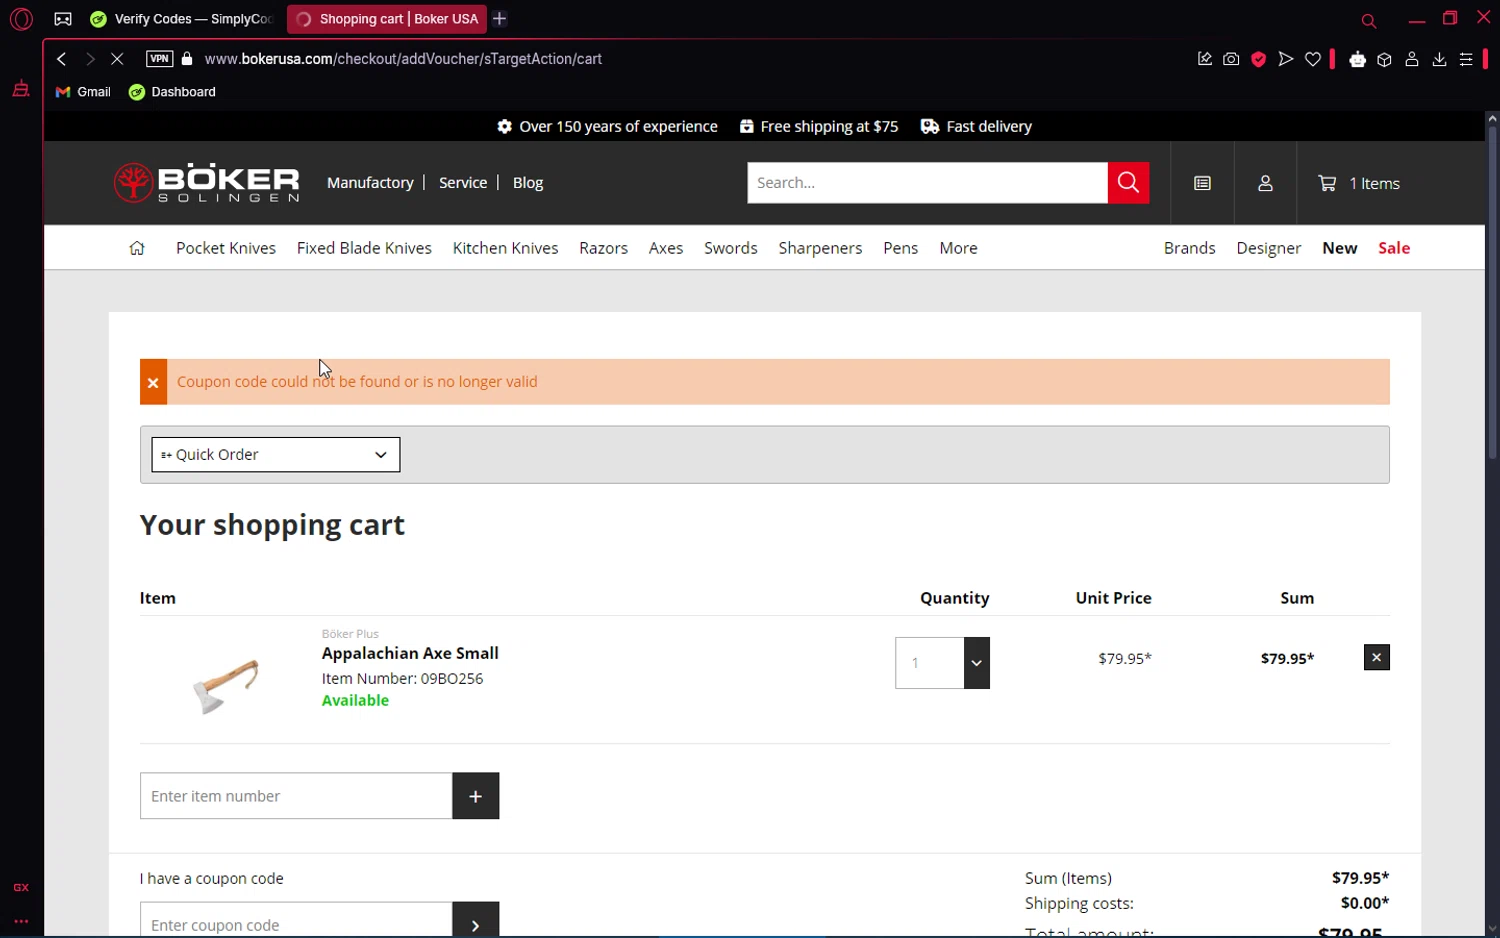Open Pens category
Image resolution: width=1500 pixels, height=938 pixels.
900,248
